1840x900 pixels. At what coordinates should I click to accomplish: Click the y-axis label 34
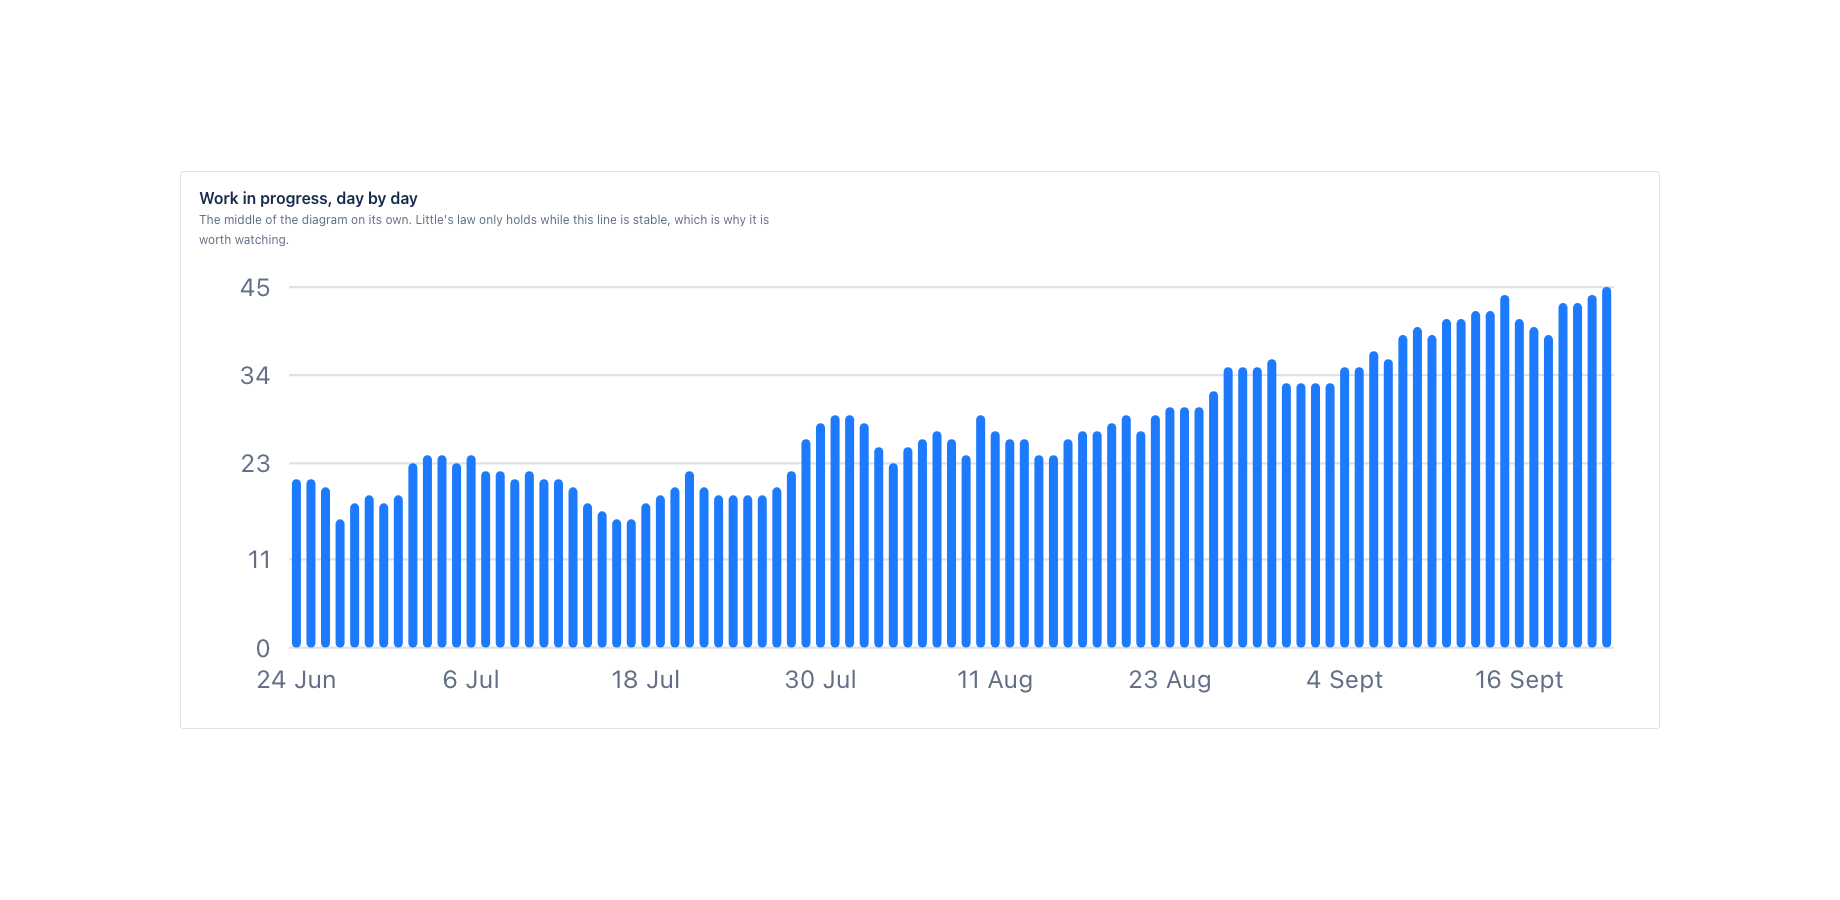pos(255,376)
